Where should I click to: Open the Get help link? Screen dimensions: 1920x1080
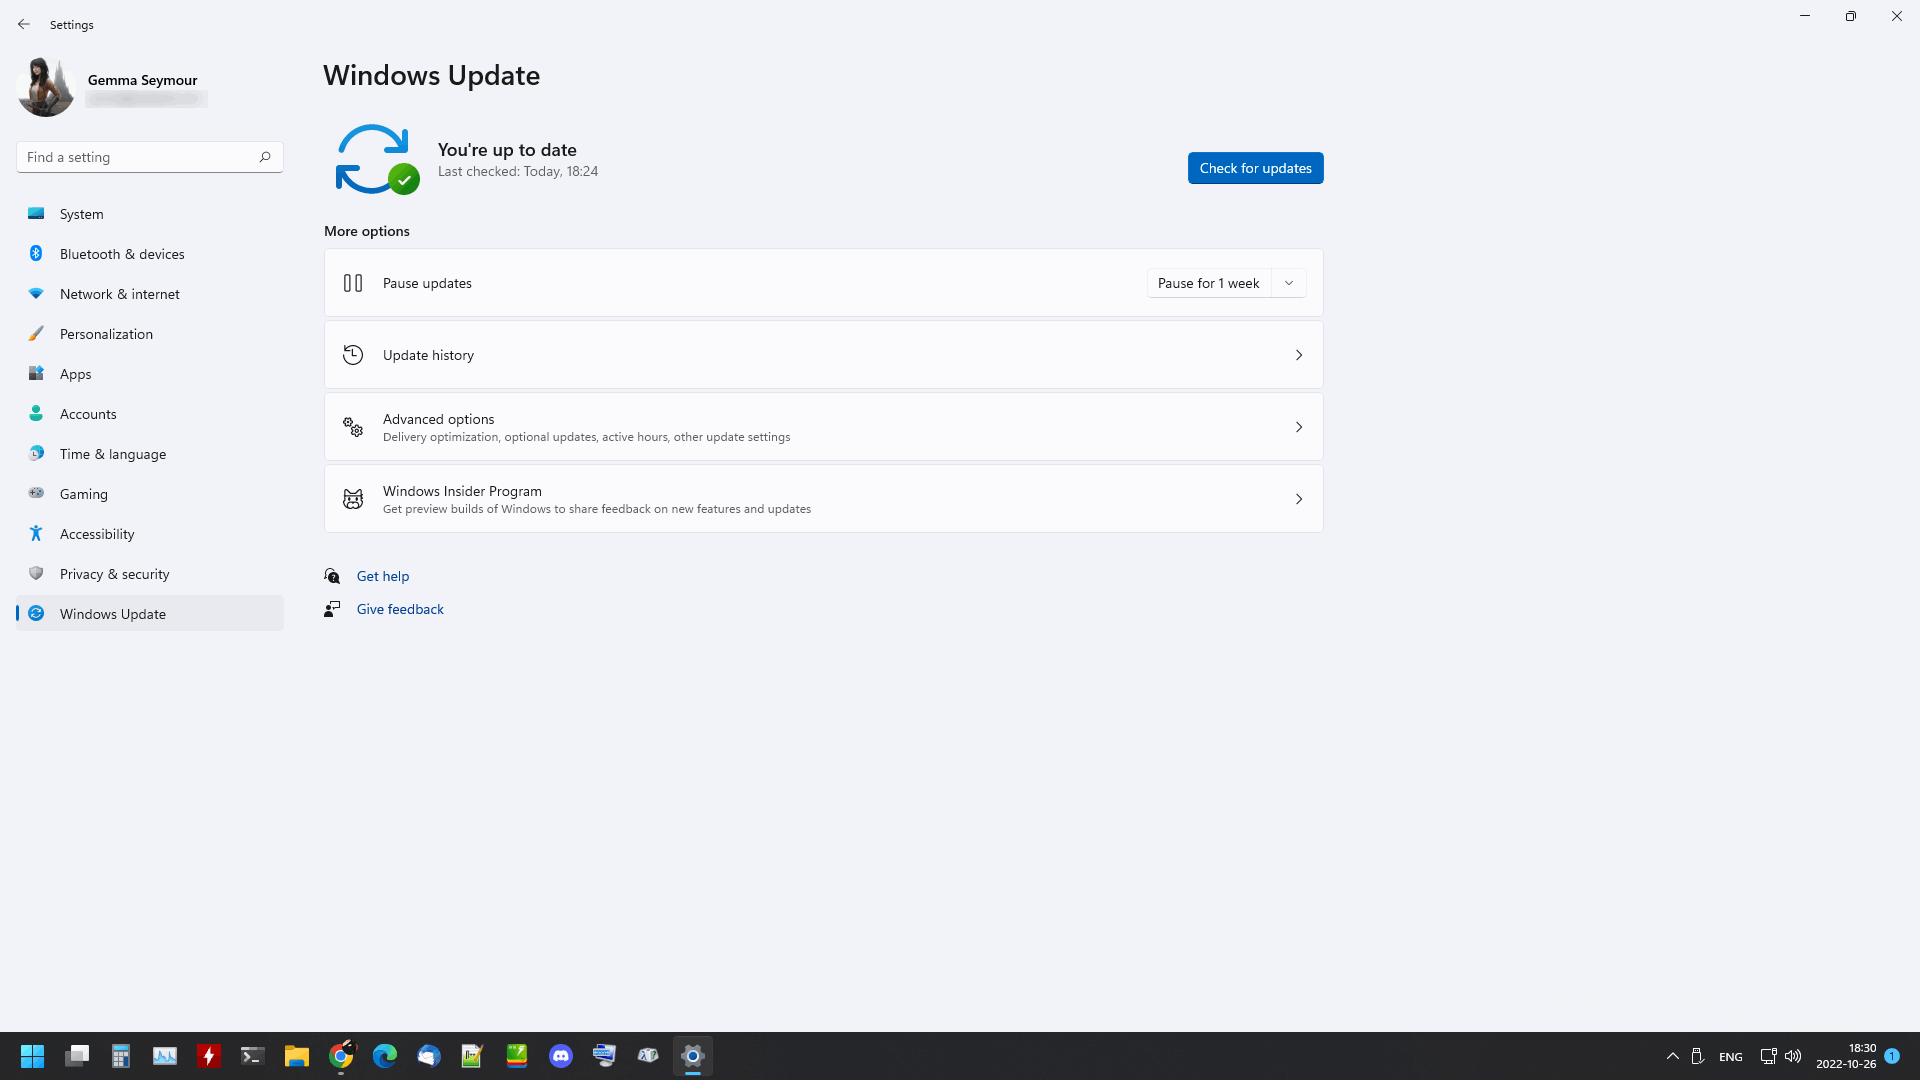pos(383,576)
